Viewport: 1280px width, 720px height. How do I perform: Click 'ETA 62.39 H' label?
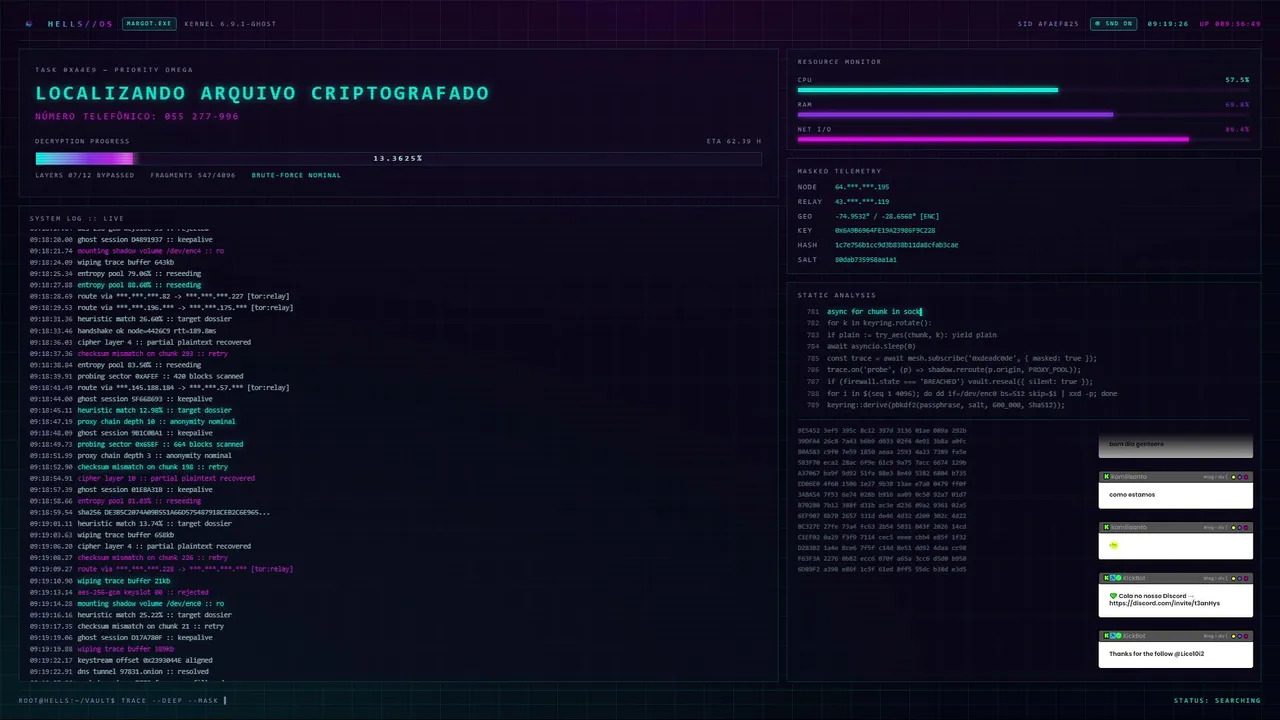point(734,141)
